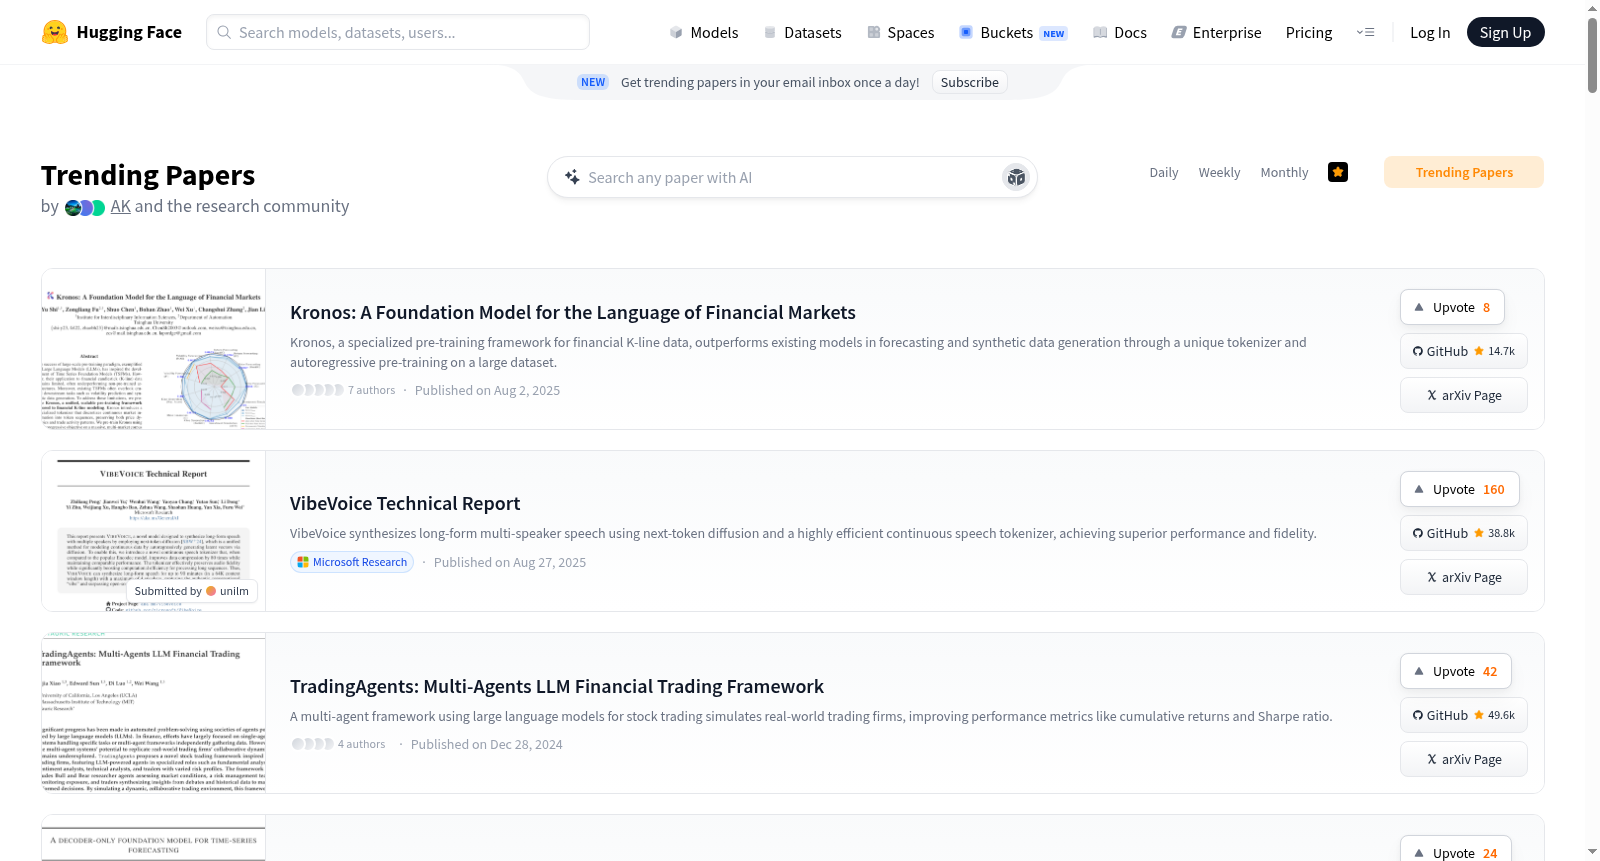Image resolution: width=1600 pixels, height=861 pixels.
Task: Expand the more options menu icon
Action: (1365, 32)
